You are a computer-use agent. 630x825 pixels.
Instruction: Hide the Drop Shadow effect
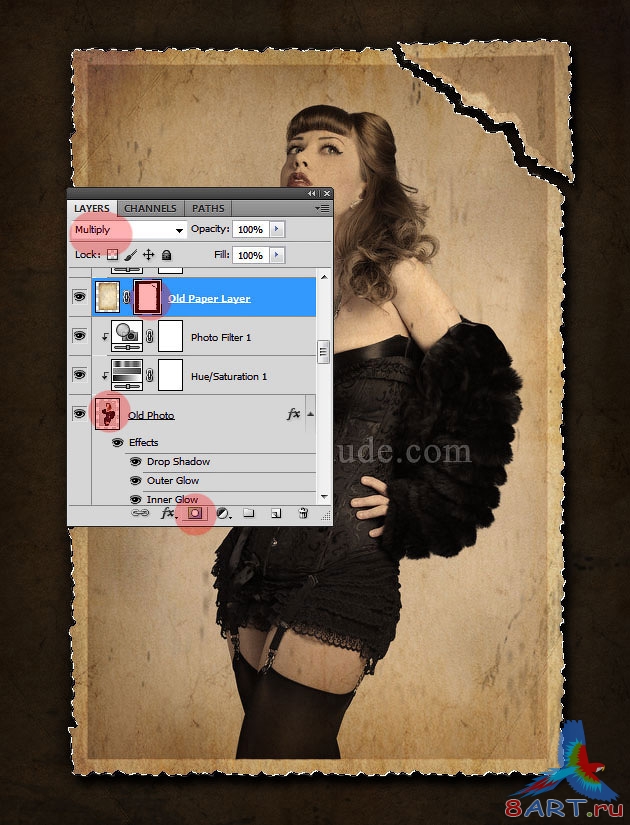point(135,462)
